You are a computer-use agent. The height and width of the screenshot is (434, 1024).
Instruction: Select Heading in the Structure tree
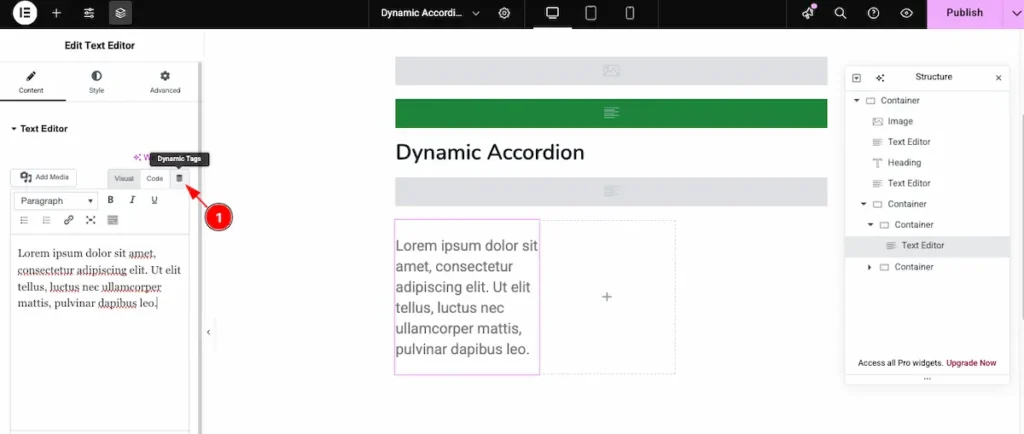pos(903,163)
